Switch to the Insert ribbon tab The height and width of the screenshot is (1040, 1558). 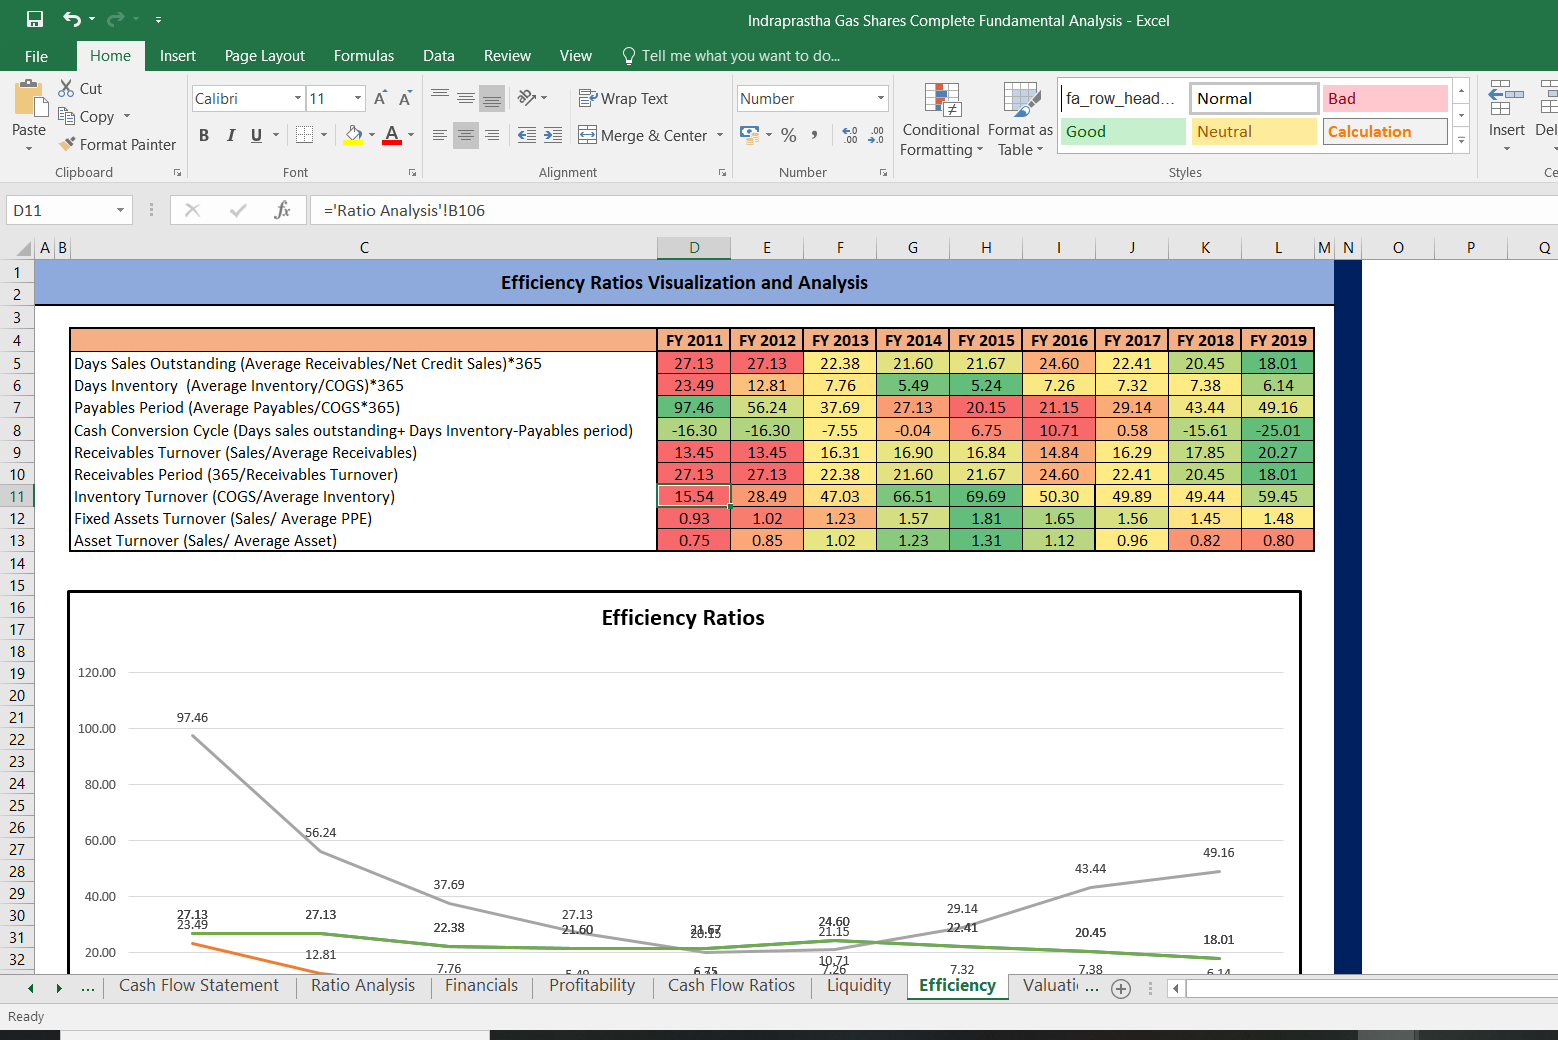pos(178,56)
